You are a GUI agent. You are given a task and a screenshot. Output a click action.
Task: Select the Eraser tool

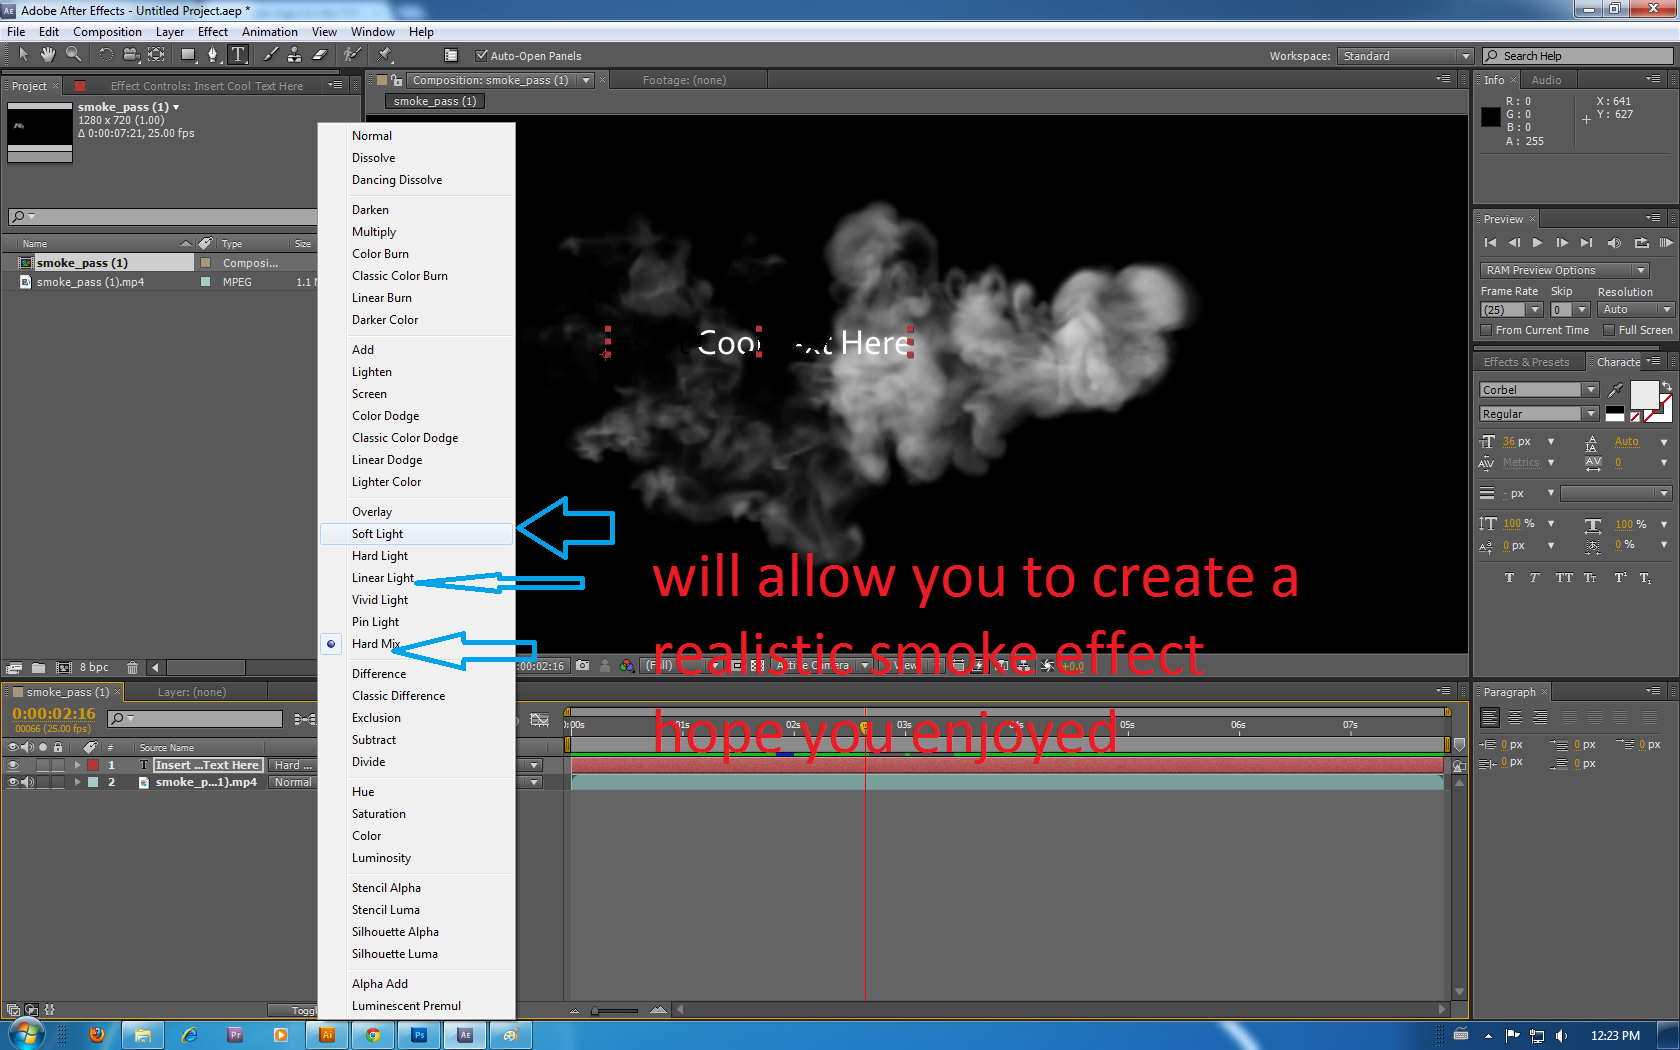[x=320, y=54]
